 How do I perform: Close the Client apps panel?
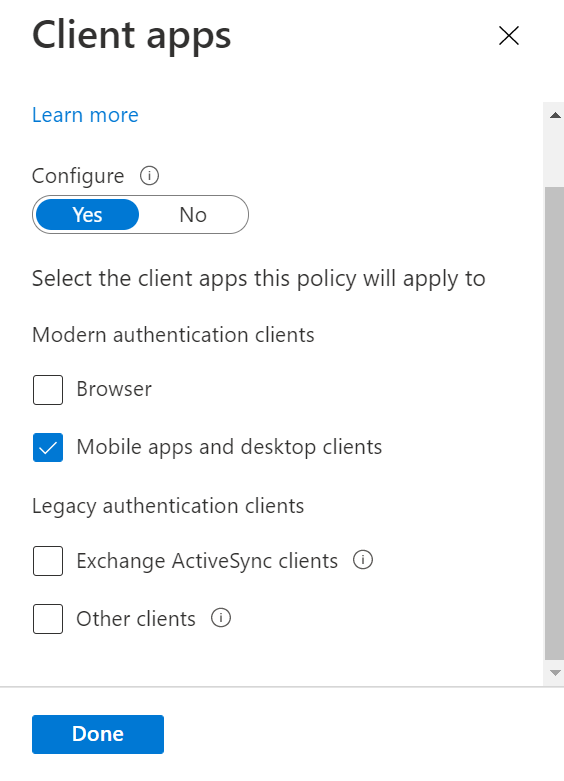point(509,36)
